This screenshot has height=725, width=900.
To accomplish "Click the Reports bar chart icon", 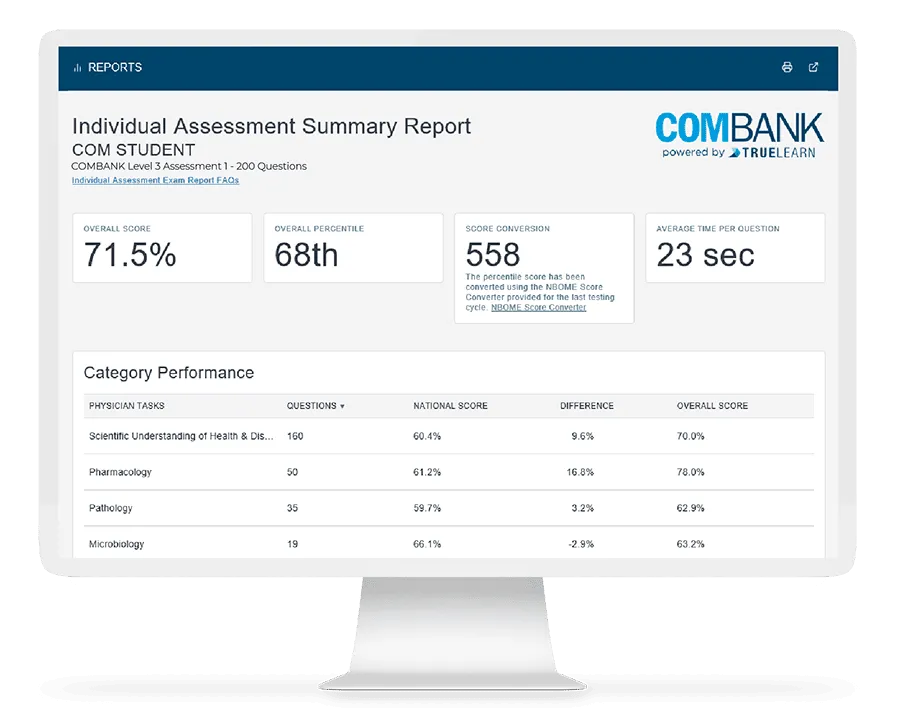I will coord(77,68).
